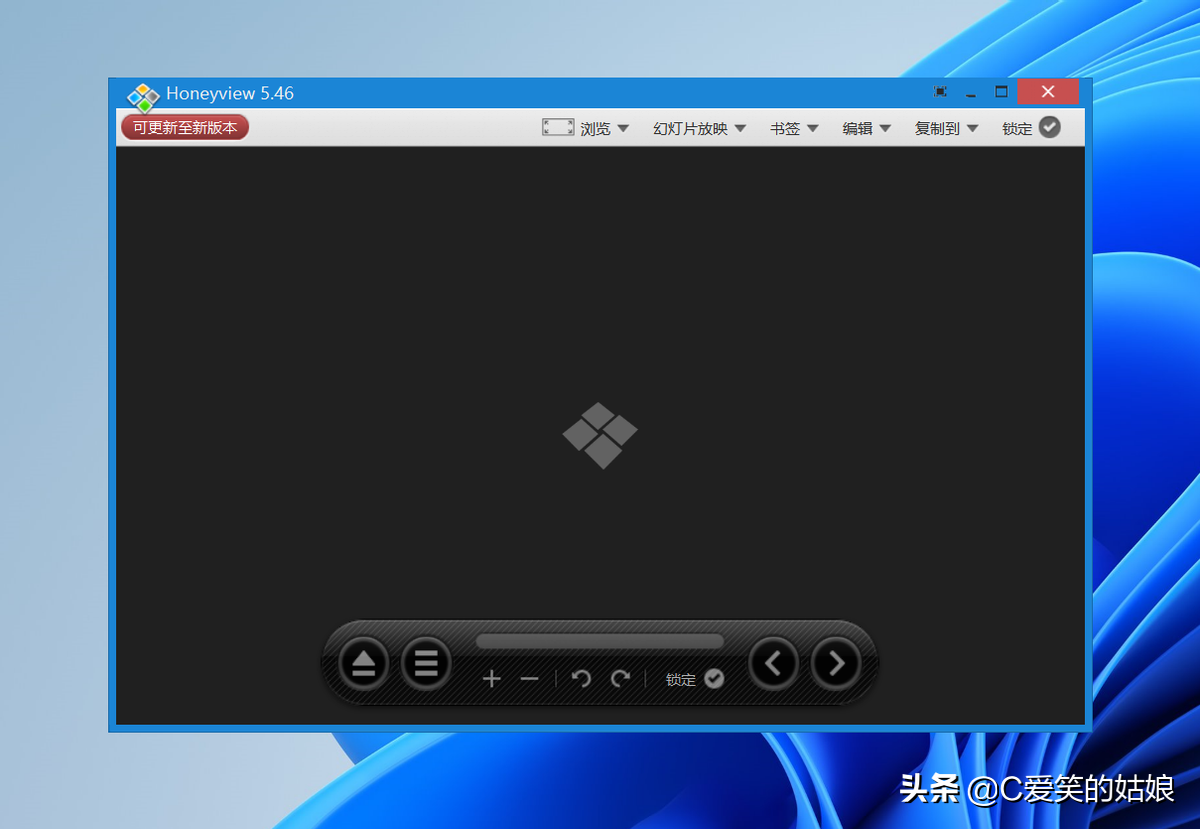Viewport: 1200px width, 829px height.
Task: Click the 可更新至新版本 update button
Action: tap(185, 128)
